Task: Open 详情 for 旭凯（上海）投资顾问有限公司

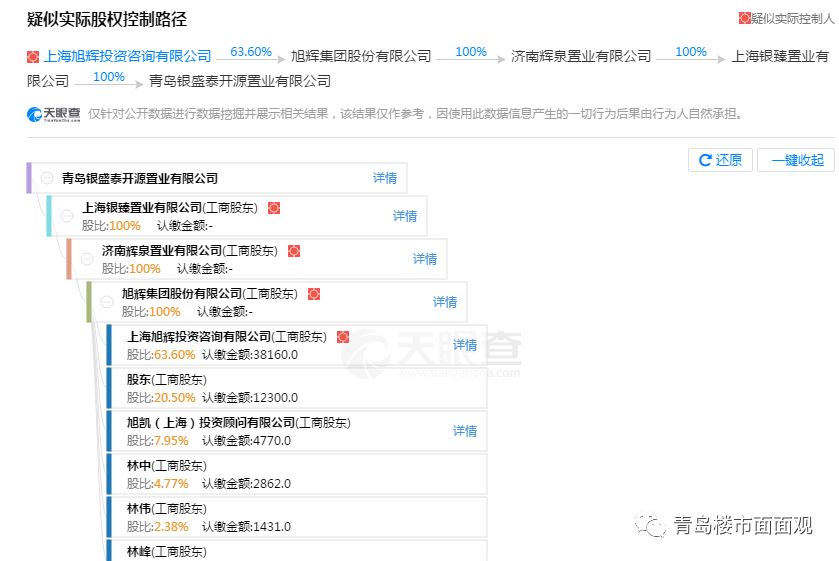Action: pyautogui.click(x=465, y=431)
